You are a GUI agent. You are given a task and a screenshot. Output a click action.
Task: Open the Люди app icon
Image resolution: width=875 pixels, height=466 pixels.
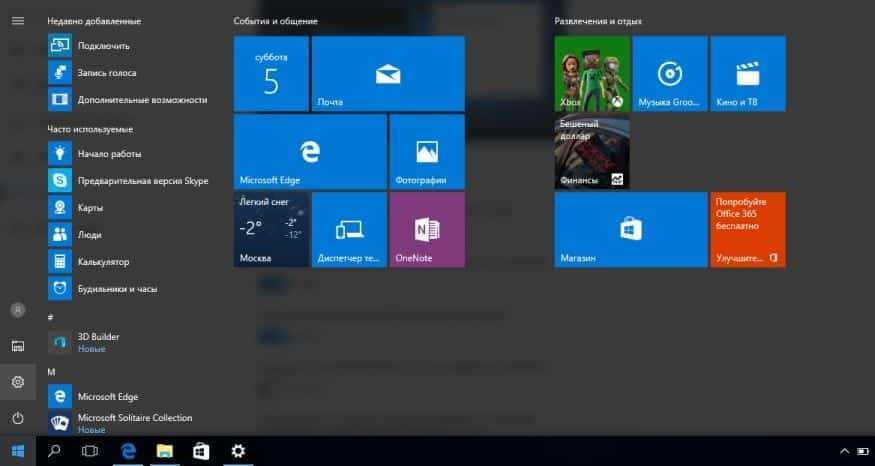coord(60,234)
